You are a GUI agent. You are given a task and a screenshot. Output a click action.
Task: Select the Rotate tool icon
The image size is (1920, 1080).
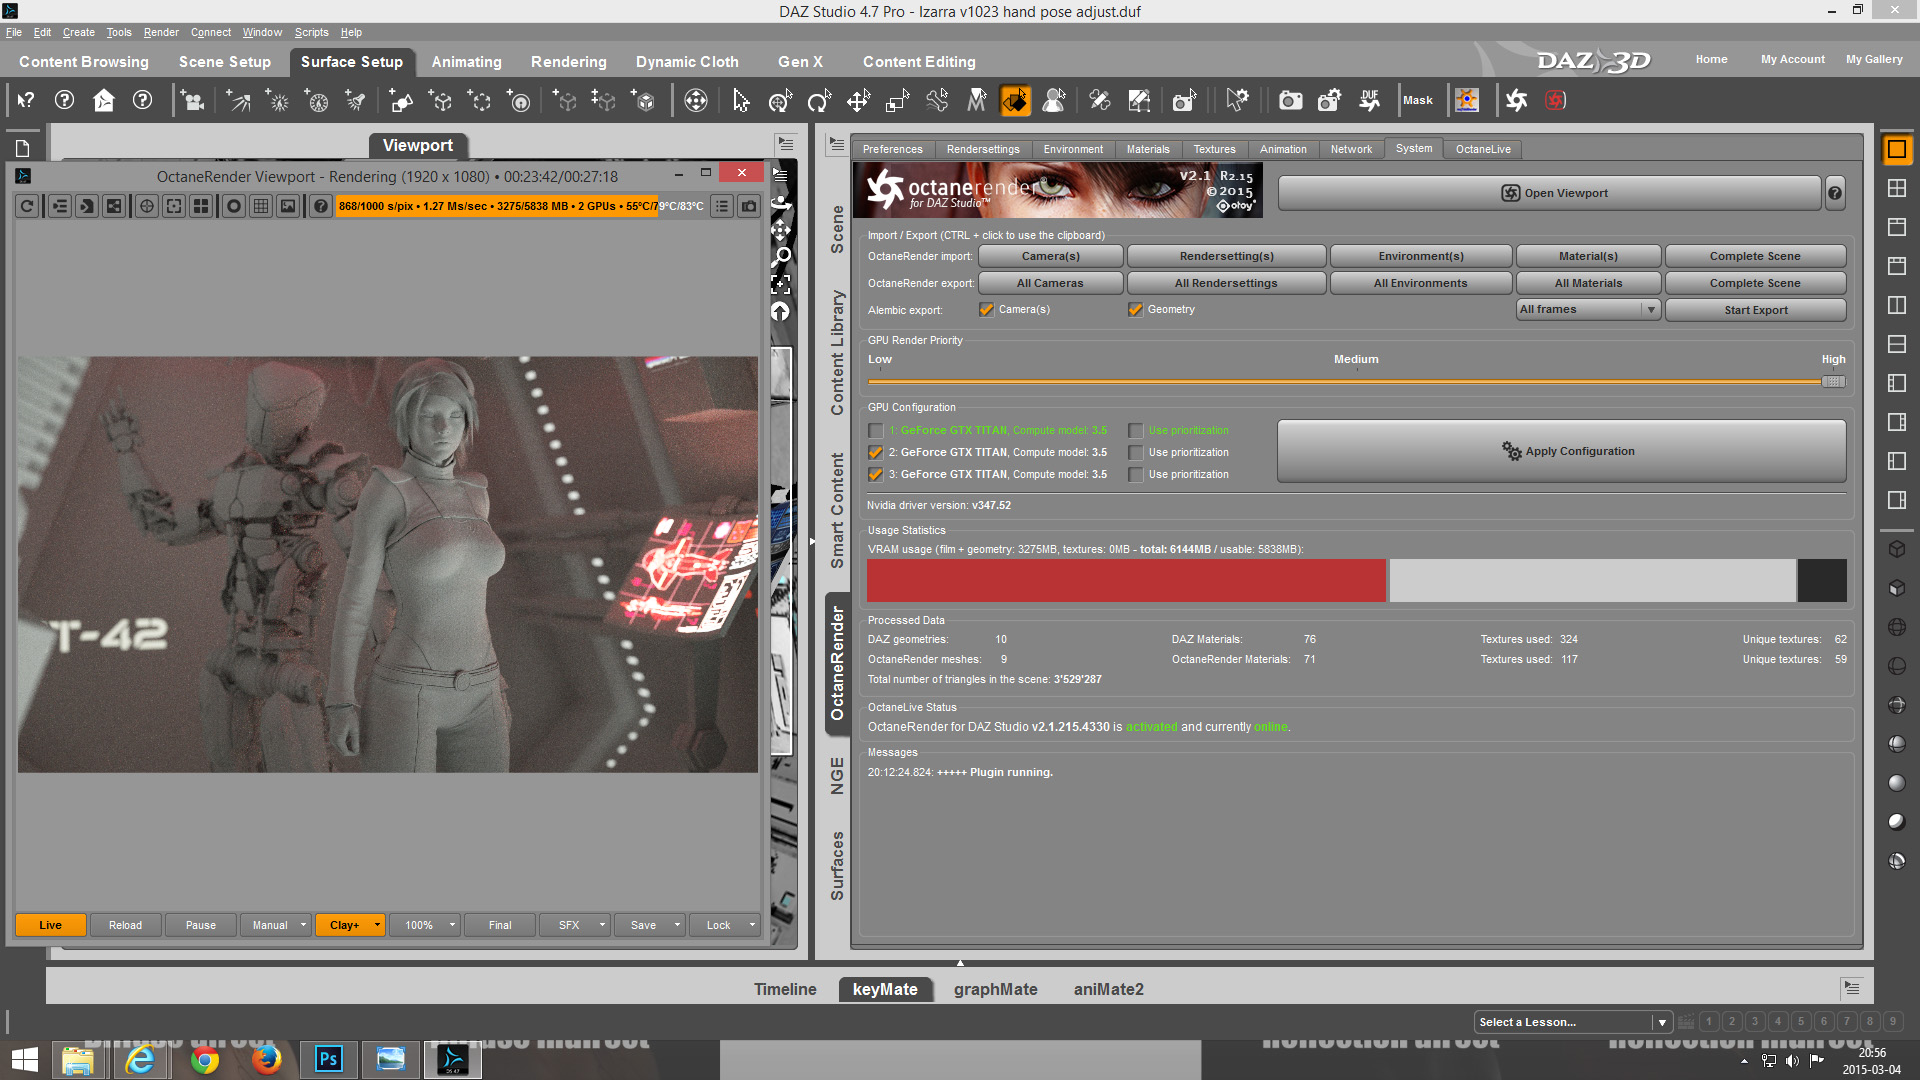818,100
